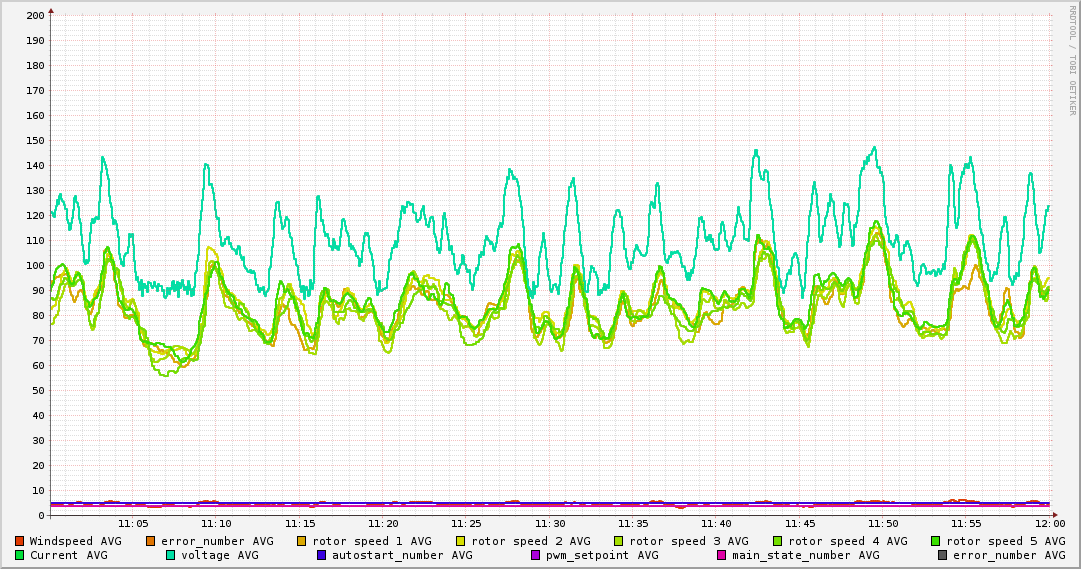The width and height of the screenshot is (1081, 569).
Task: Click the 11:05 time axis marker
Action: pyautogui.click(x=133, y=523)
